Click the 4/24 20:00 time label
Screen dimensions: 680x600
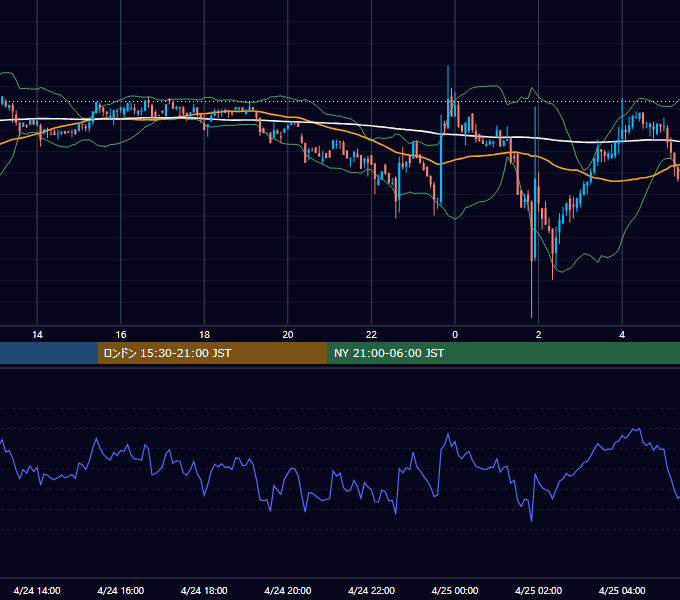pyautogui.click(x=288, y=590)
